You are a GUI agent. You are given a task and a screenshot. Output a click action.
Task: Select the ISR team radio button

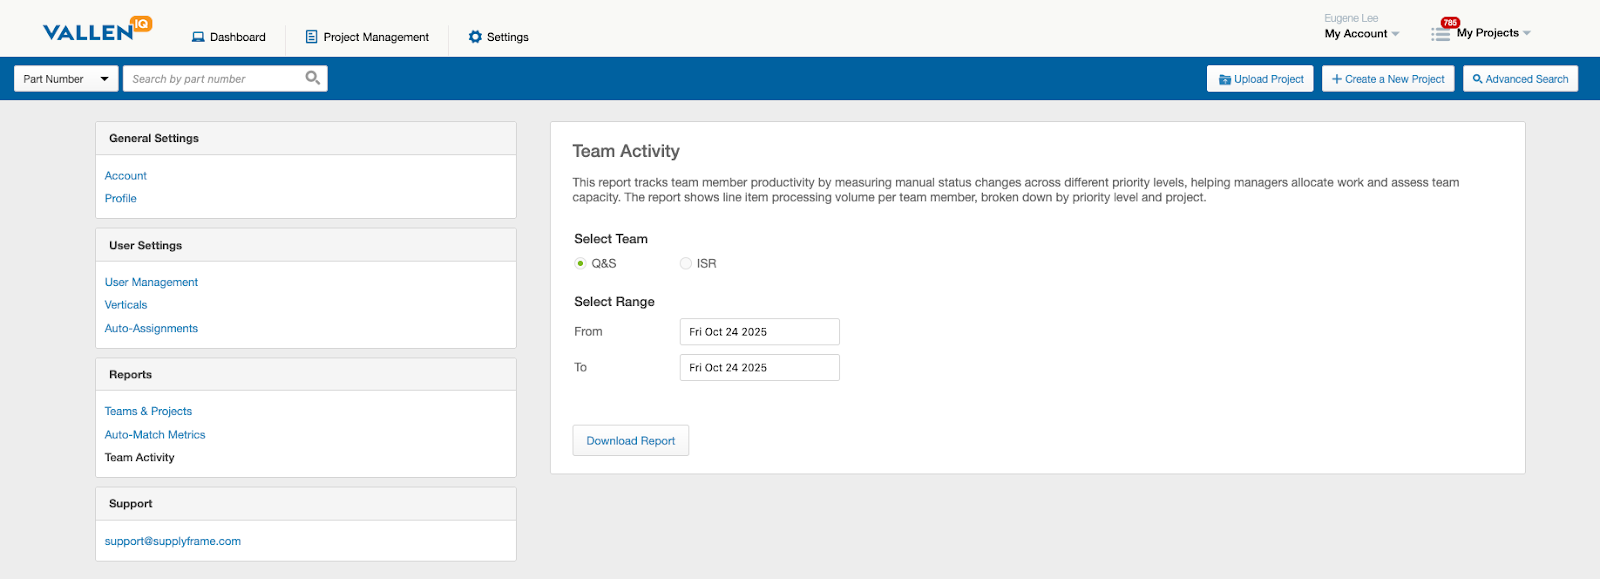click(x=686, y=263)
